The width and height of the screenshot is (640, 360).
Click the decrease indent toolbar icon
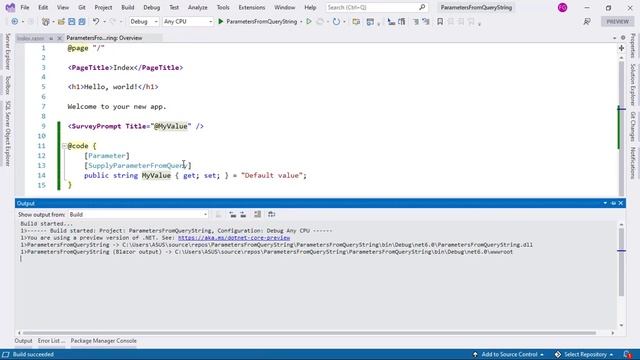pos(416,22)
